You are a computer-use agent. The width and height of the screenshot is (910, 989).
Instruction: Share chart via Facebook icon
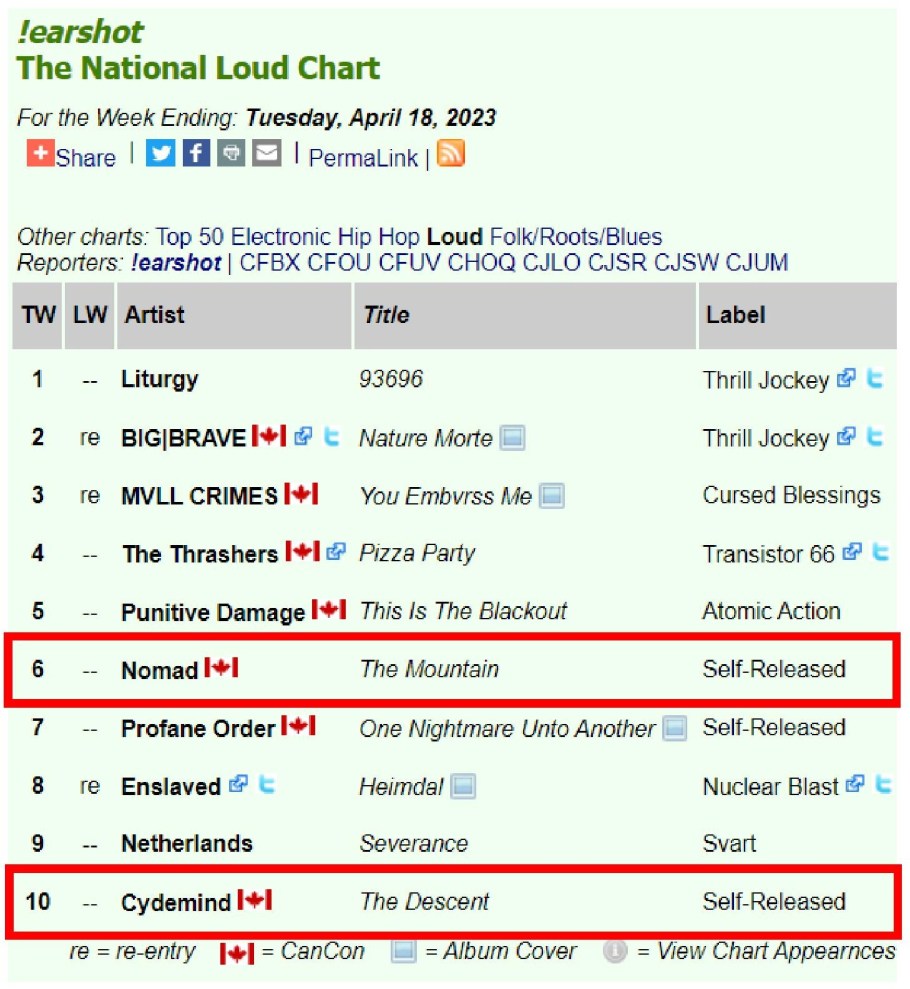196,154
